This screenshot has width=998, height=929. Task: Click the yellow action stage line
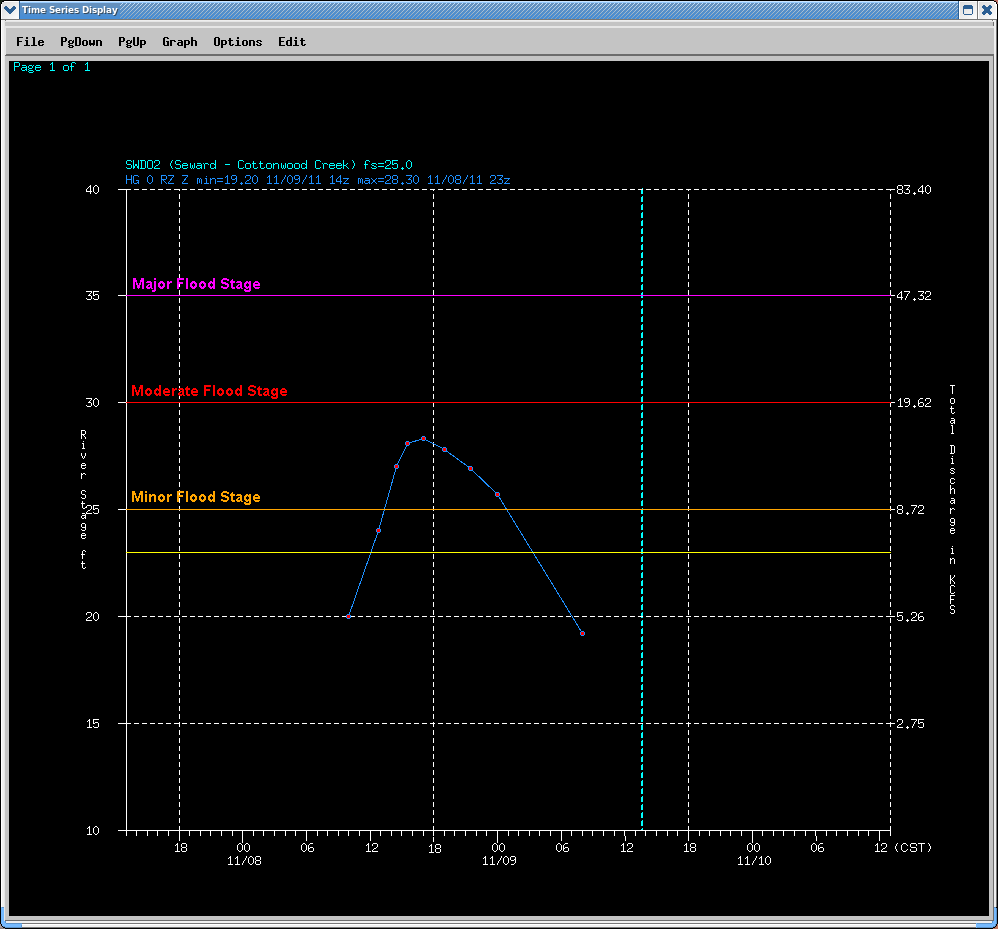(x=760, y=552)
